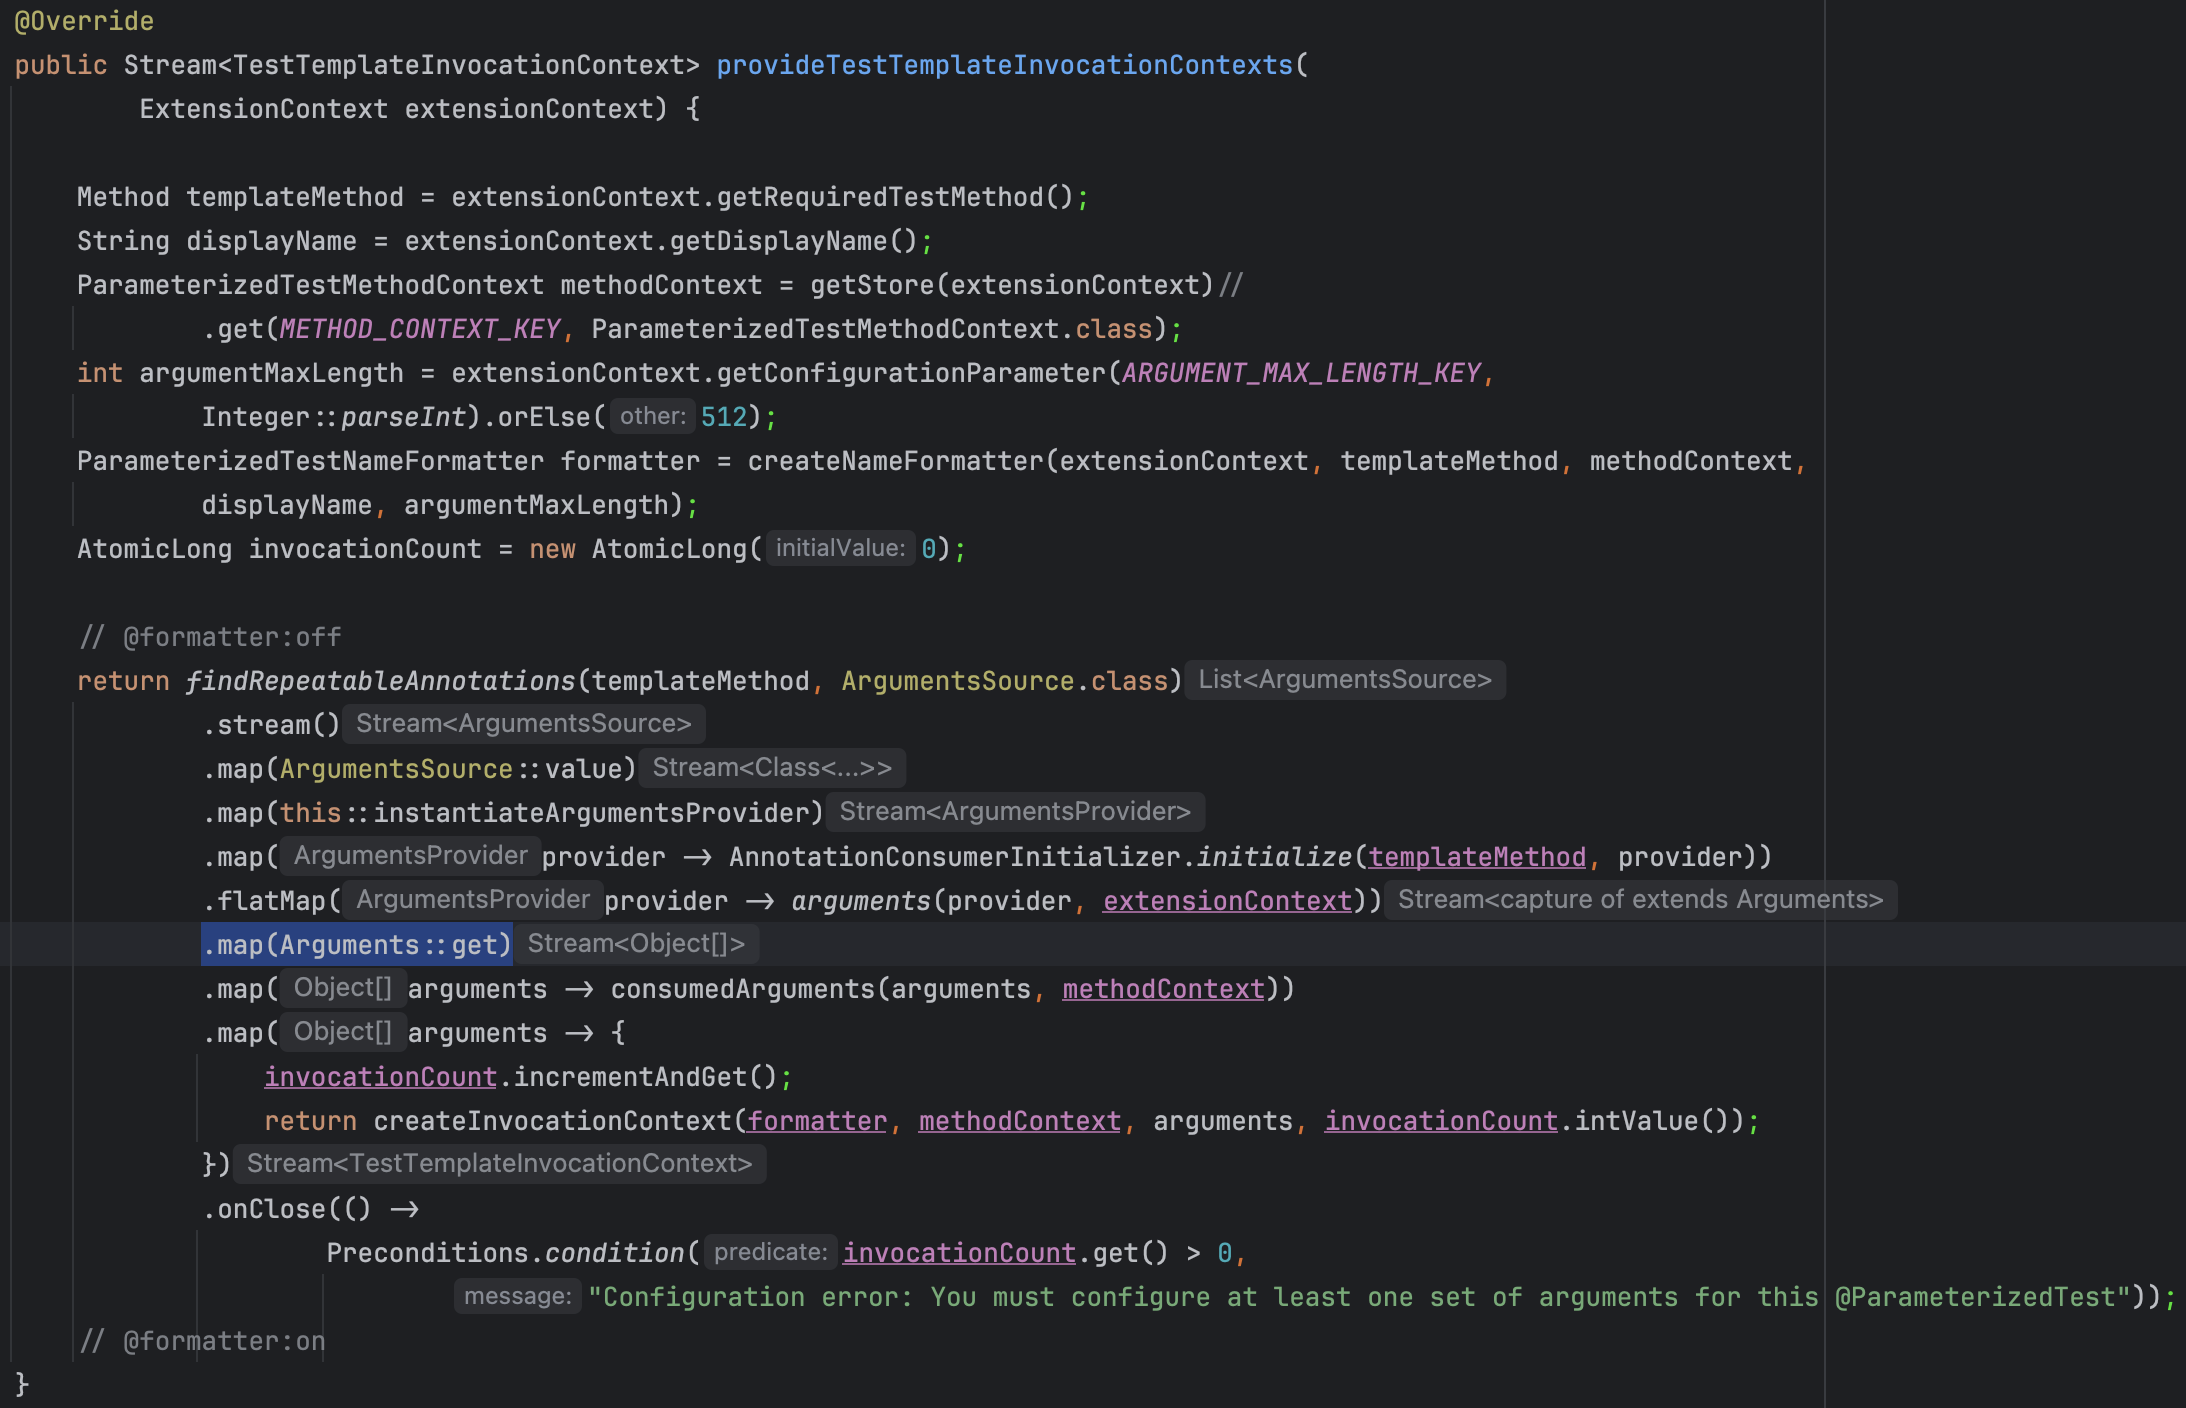
Task: Click the METHOD_CONTEXT_KEY constant
Action: 419,329
